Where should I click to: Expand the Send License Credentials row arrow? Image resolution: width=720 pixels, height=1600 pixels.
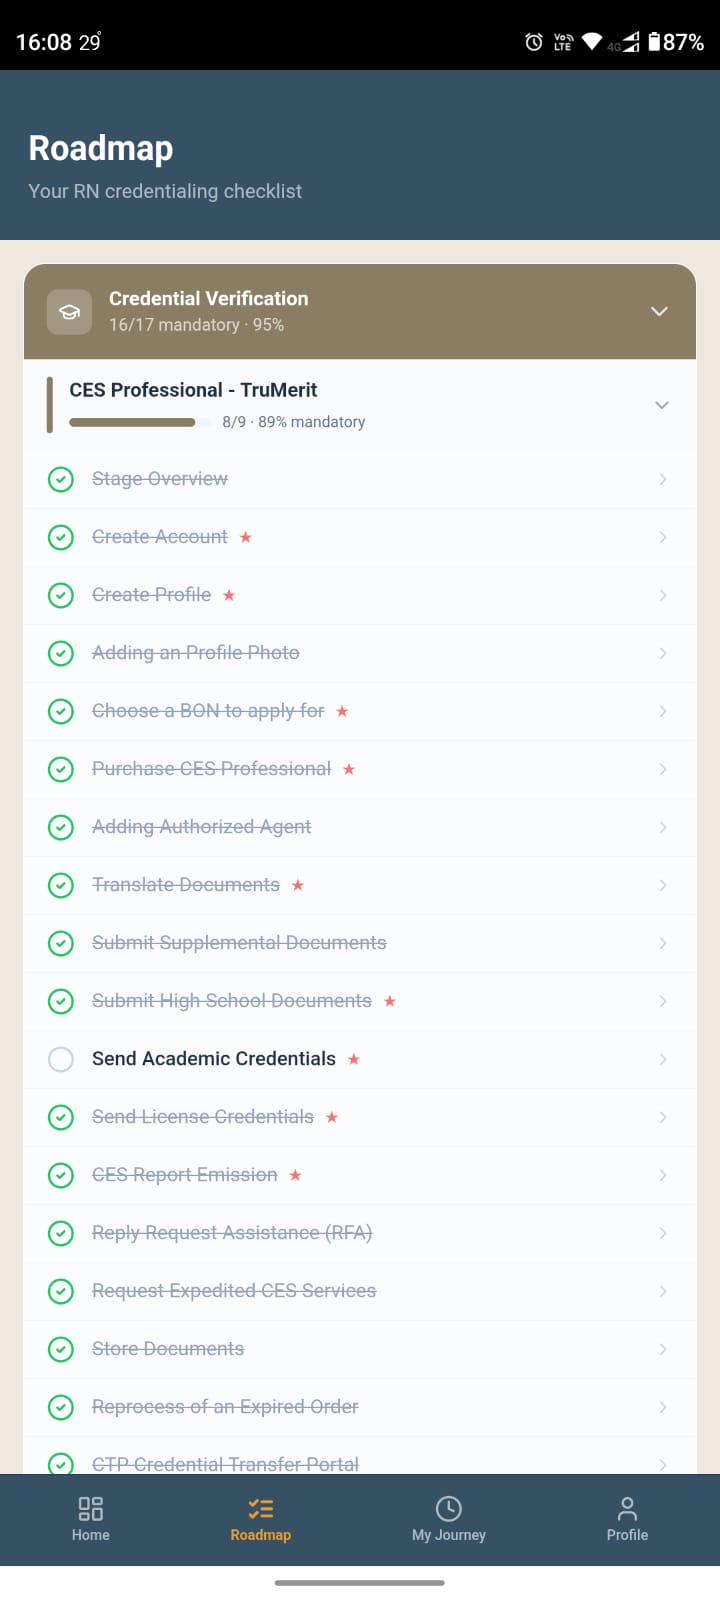click(662, 1117)
